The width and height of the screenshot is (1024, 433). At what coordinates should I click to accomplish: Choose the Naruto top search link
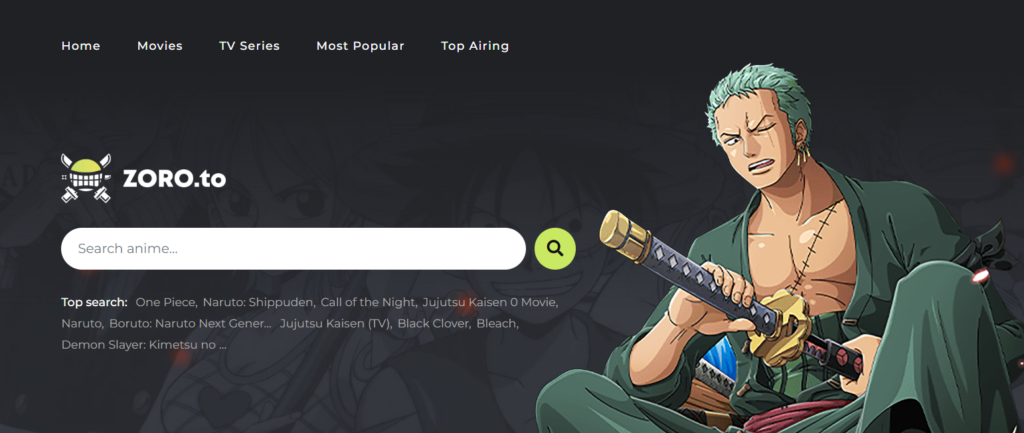(x=81, y=323)
